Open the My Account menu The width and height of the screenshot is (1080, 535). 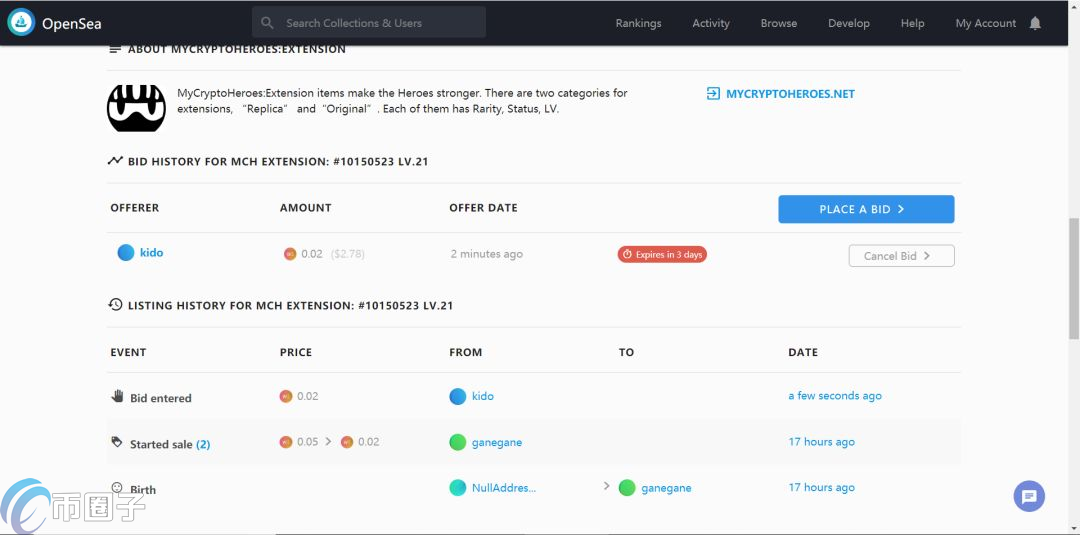pyautogui.click(x=986, y=23)
